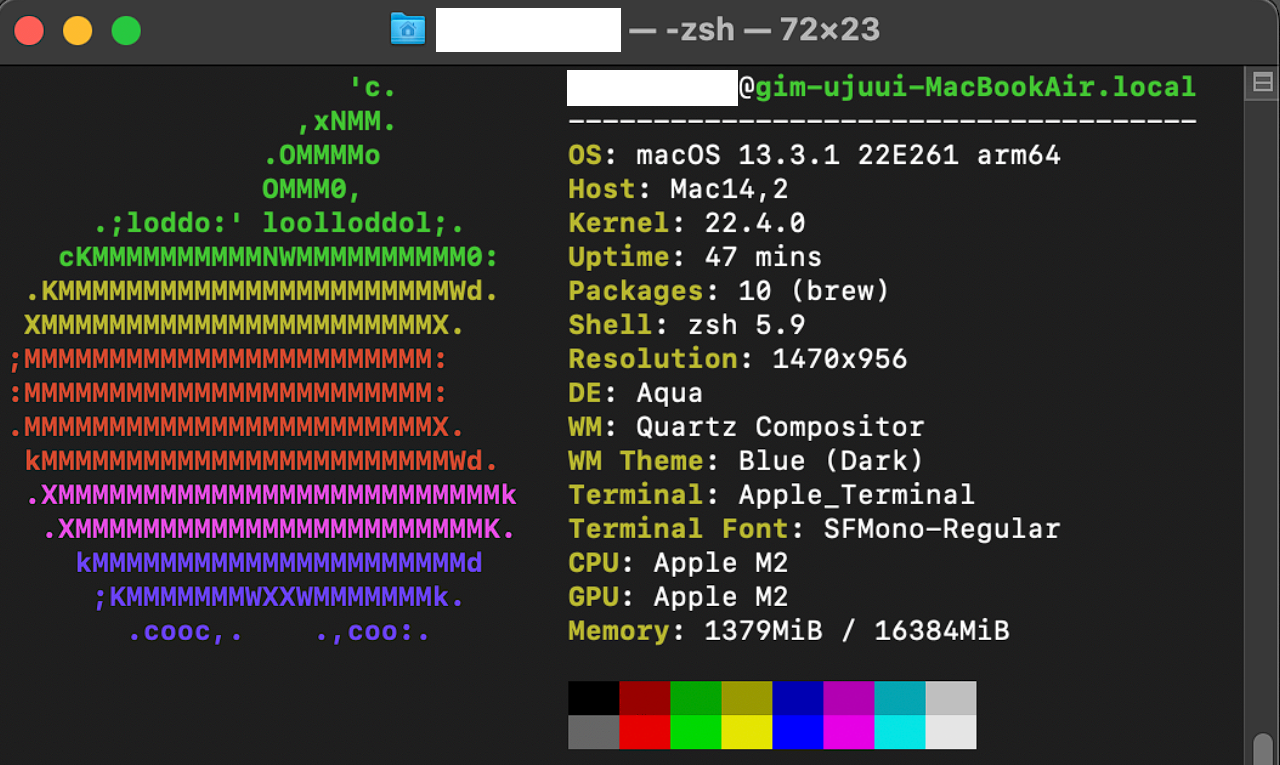Click the green zoom window button
The height and width of the screenshot is (765, 1280).
(126, 30)
